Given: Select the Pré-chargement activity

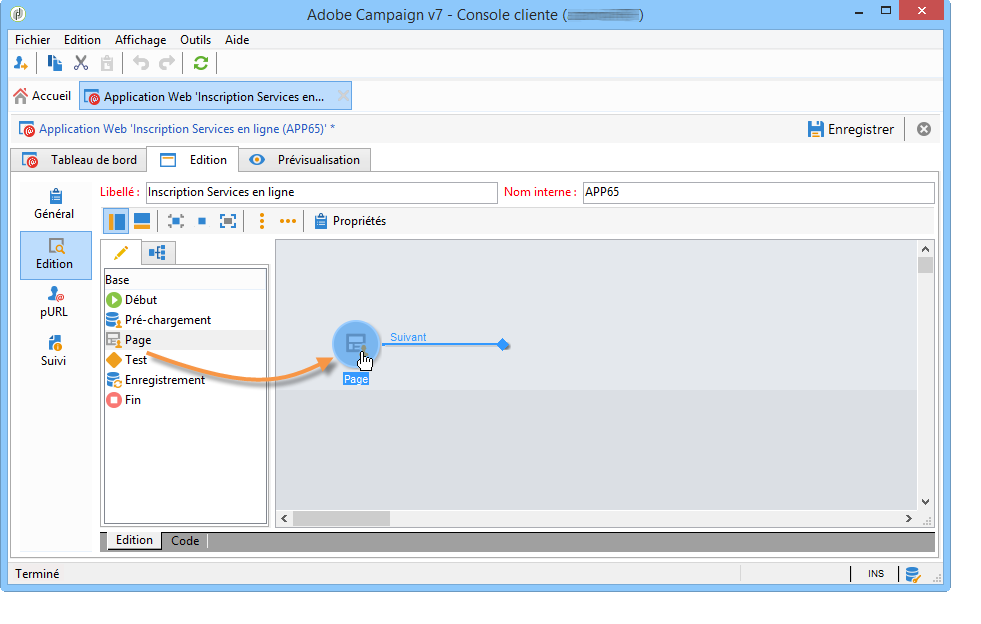Looking at the screenshot, I should click(x=185, y=320).
